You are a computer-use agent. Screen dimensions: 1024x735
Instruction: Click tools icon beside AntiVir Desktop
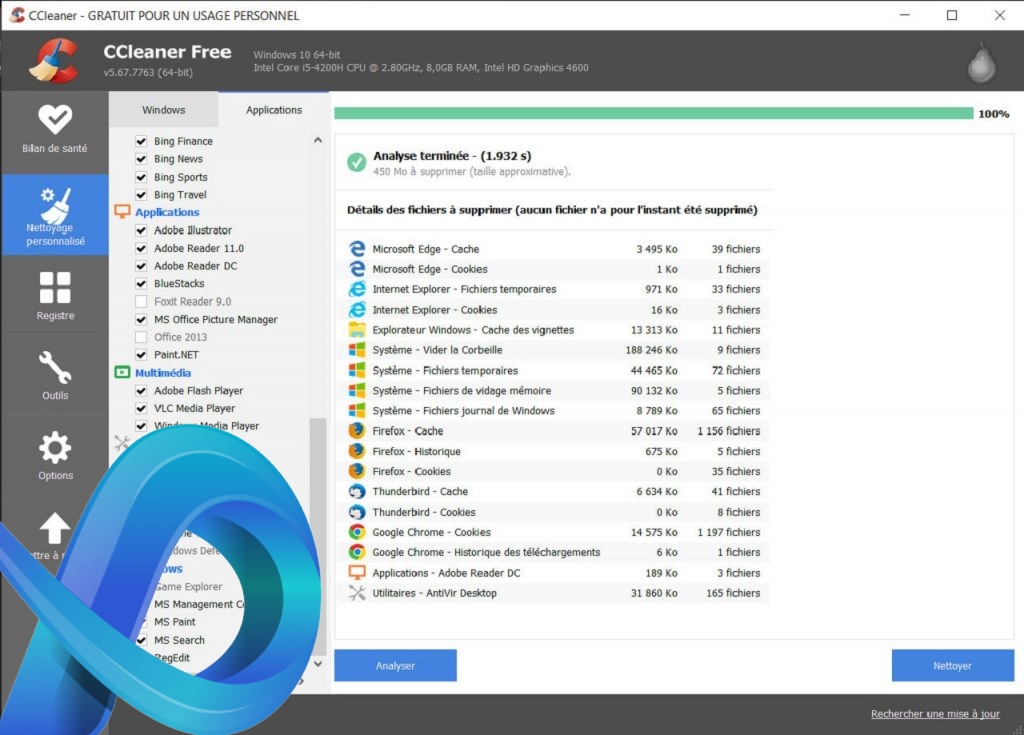pyautogui.click(x=357, y=593)
